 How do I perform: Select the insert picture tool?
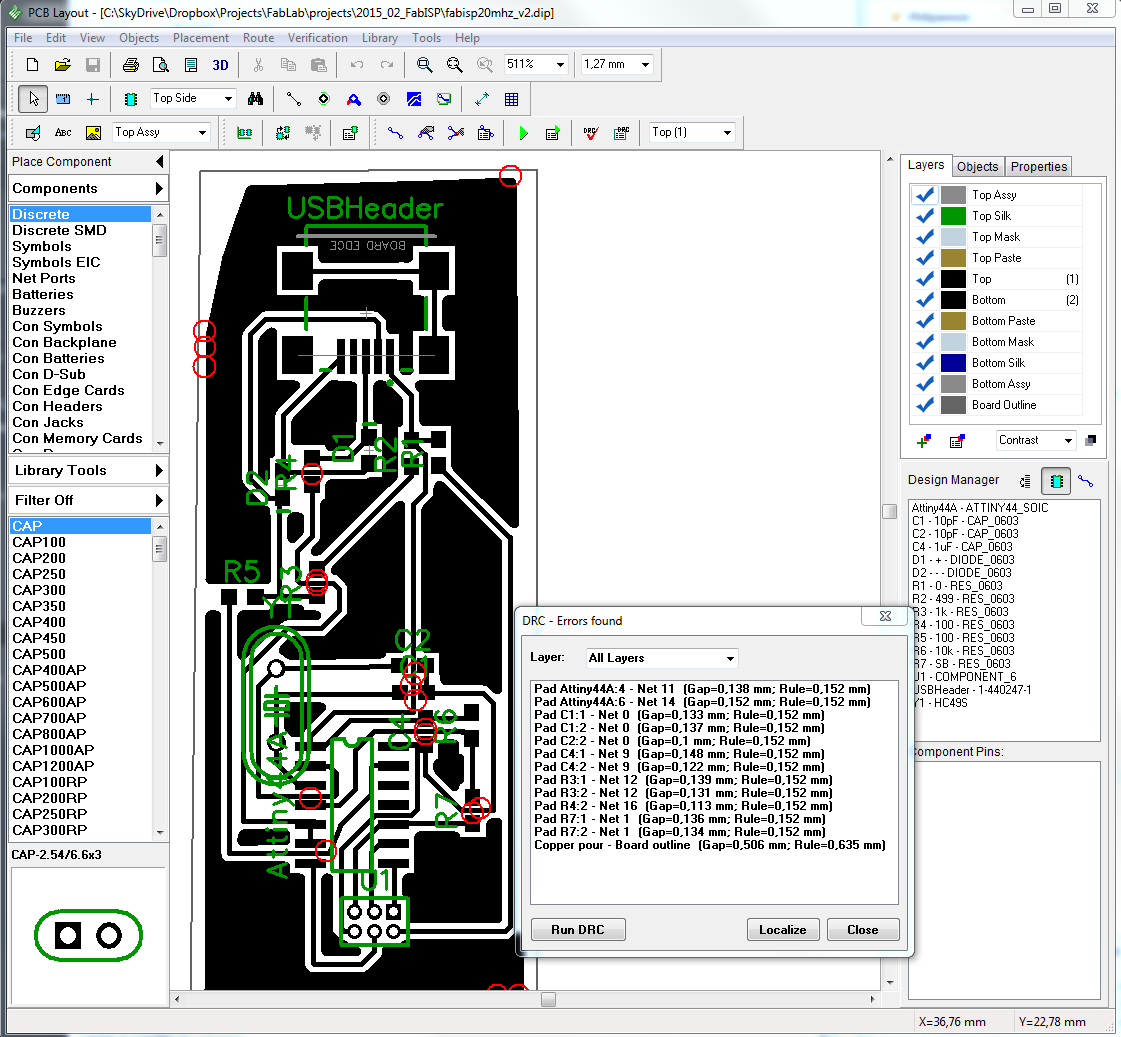click(93, 132)
